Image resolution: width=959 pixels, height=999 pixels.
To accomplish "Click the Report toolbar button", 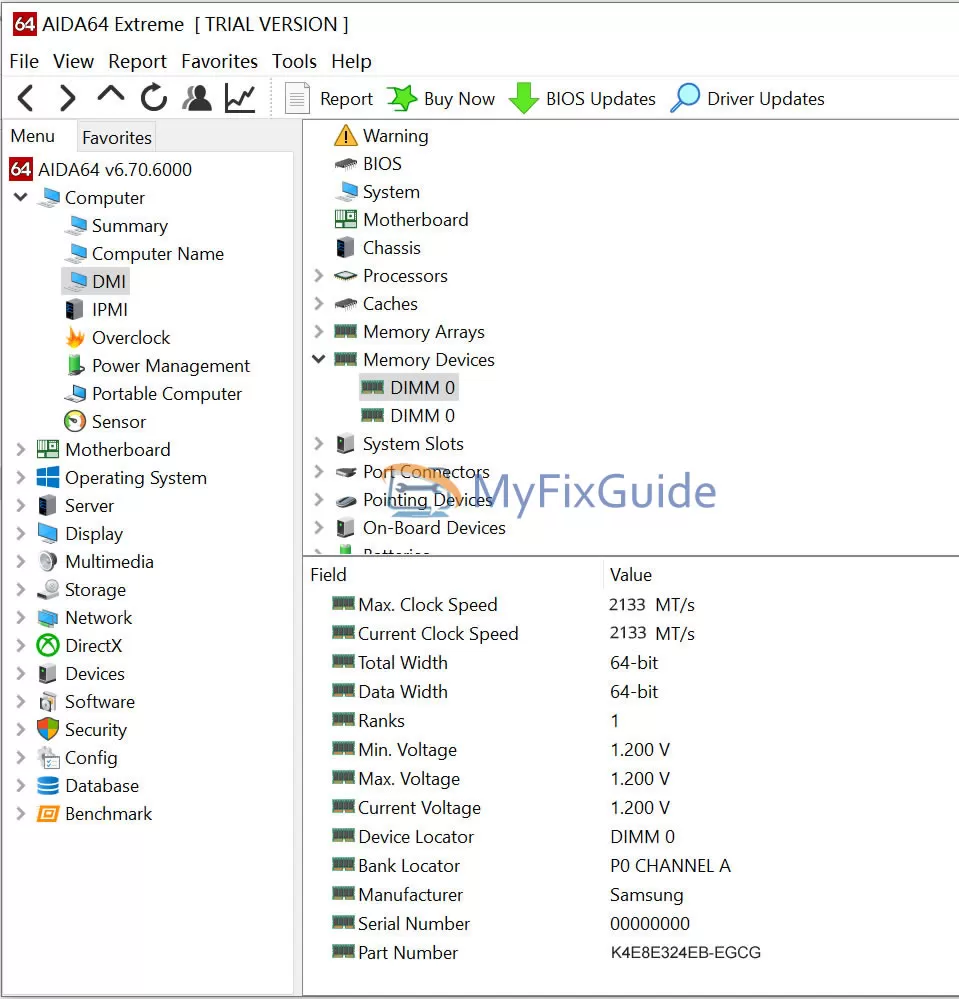I will (328, 99).
